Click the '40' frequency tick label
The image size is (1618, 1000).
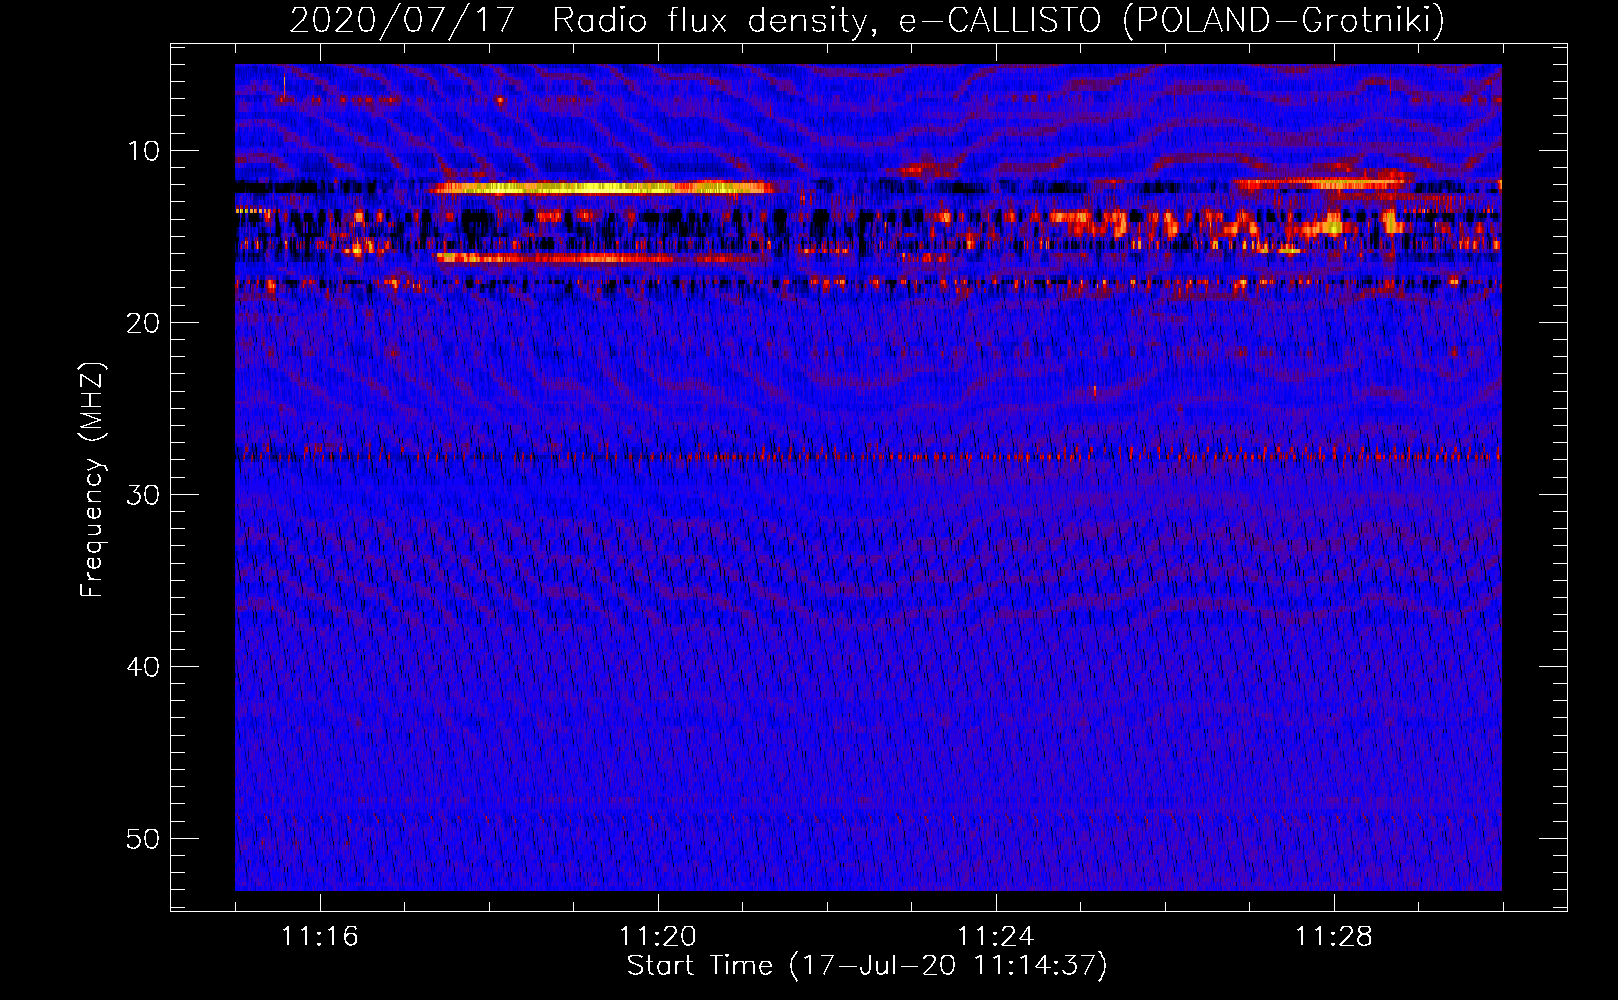(x=144, y=667)
